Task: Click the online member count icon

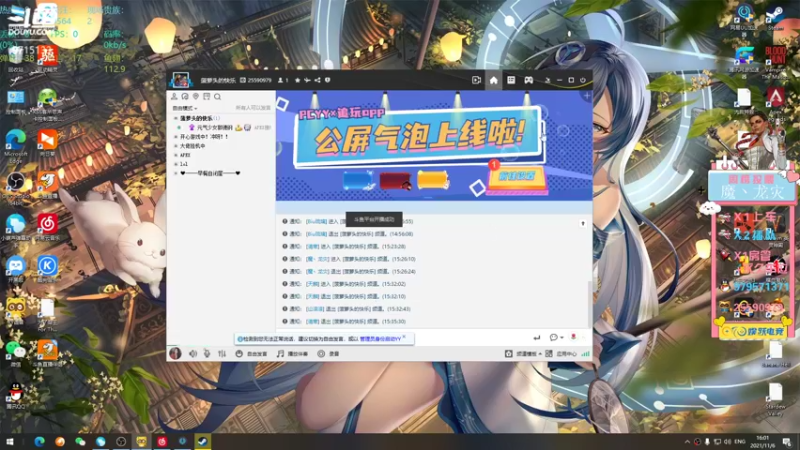Action: 283,80
